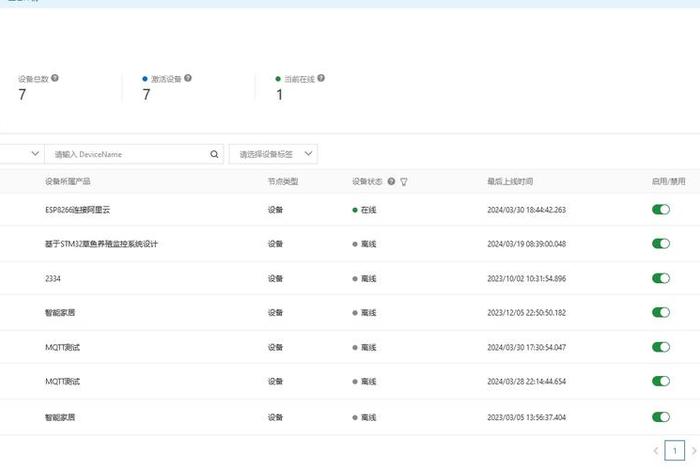Toggle switch for 基于STM32草鱼养殖监控系统设计 row
Screen dimensions: 700x470
coord(661,244)
